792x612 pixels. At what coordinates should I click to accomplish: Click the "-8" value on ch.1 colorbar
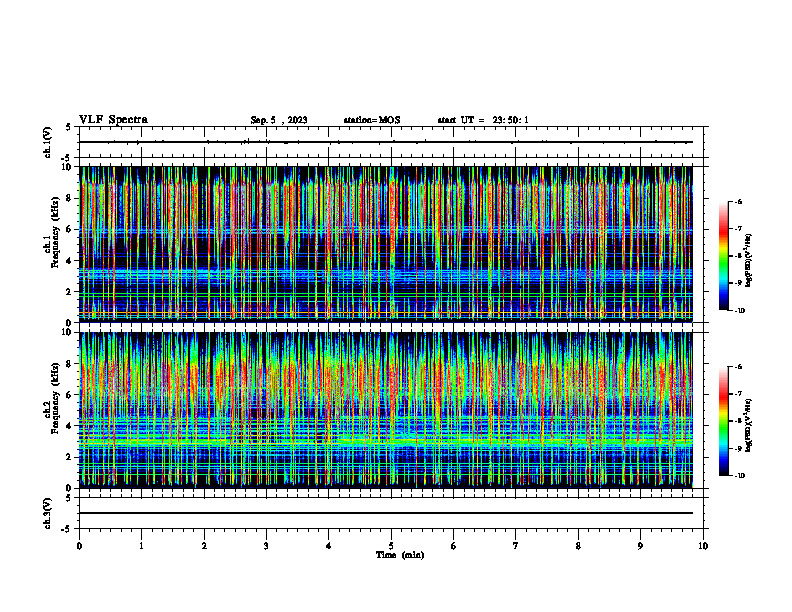point(739,256)
